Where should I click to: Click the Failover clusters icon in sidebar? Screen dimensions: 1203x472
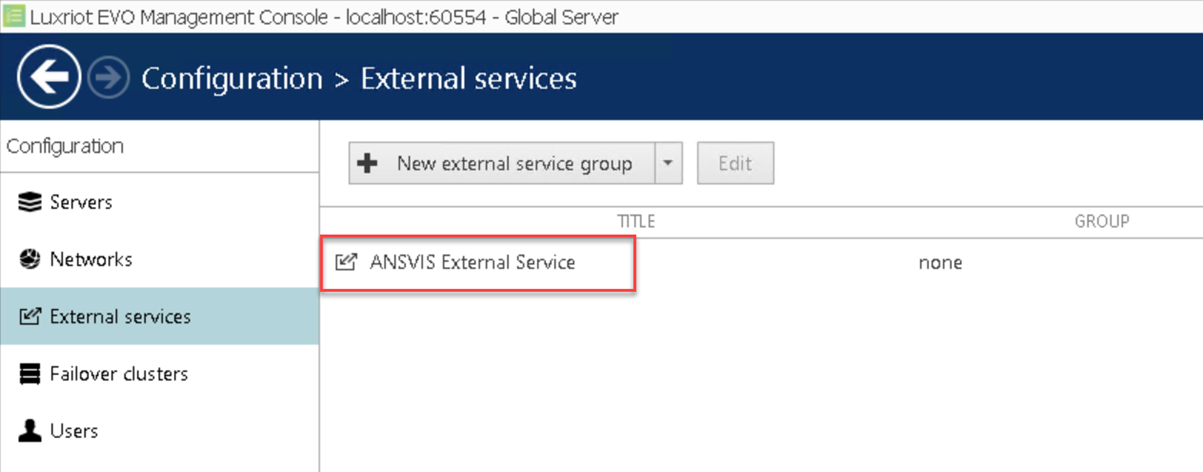(x=31, y=374)
